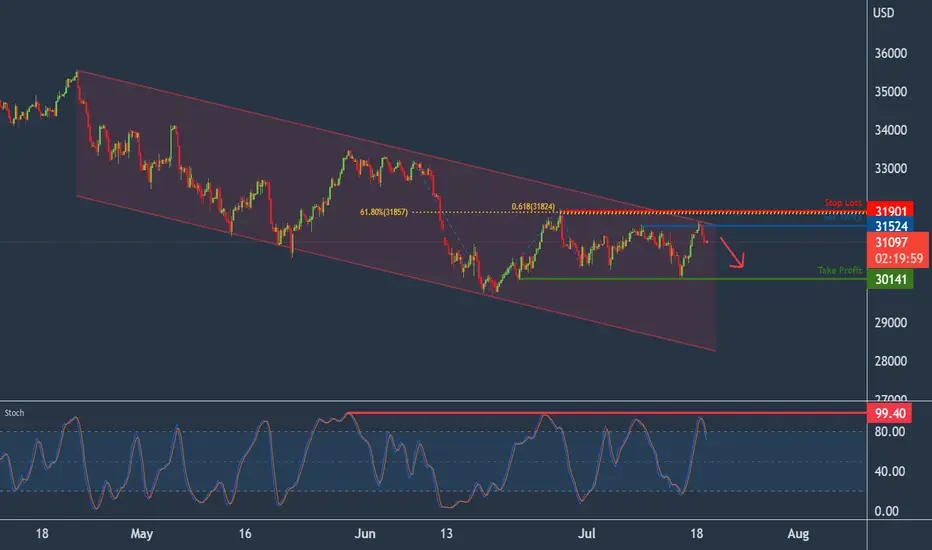The width and height of the screenshot is (932, 550).
Task: Click the May date on time axis
Action: point(141,533)
